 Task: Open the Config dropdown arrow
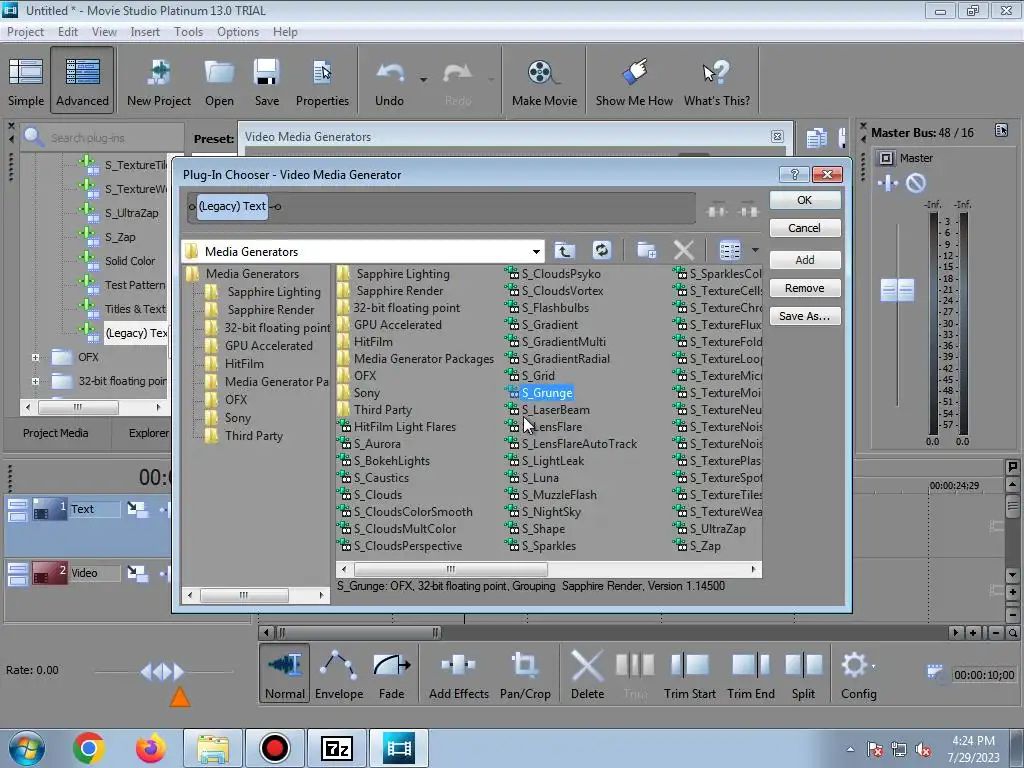click(x=874, y=665)
